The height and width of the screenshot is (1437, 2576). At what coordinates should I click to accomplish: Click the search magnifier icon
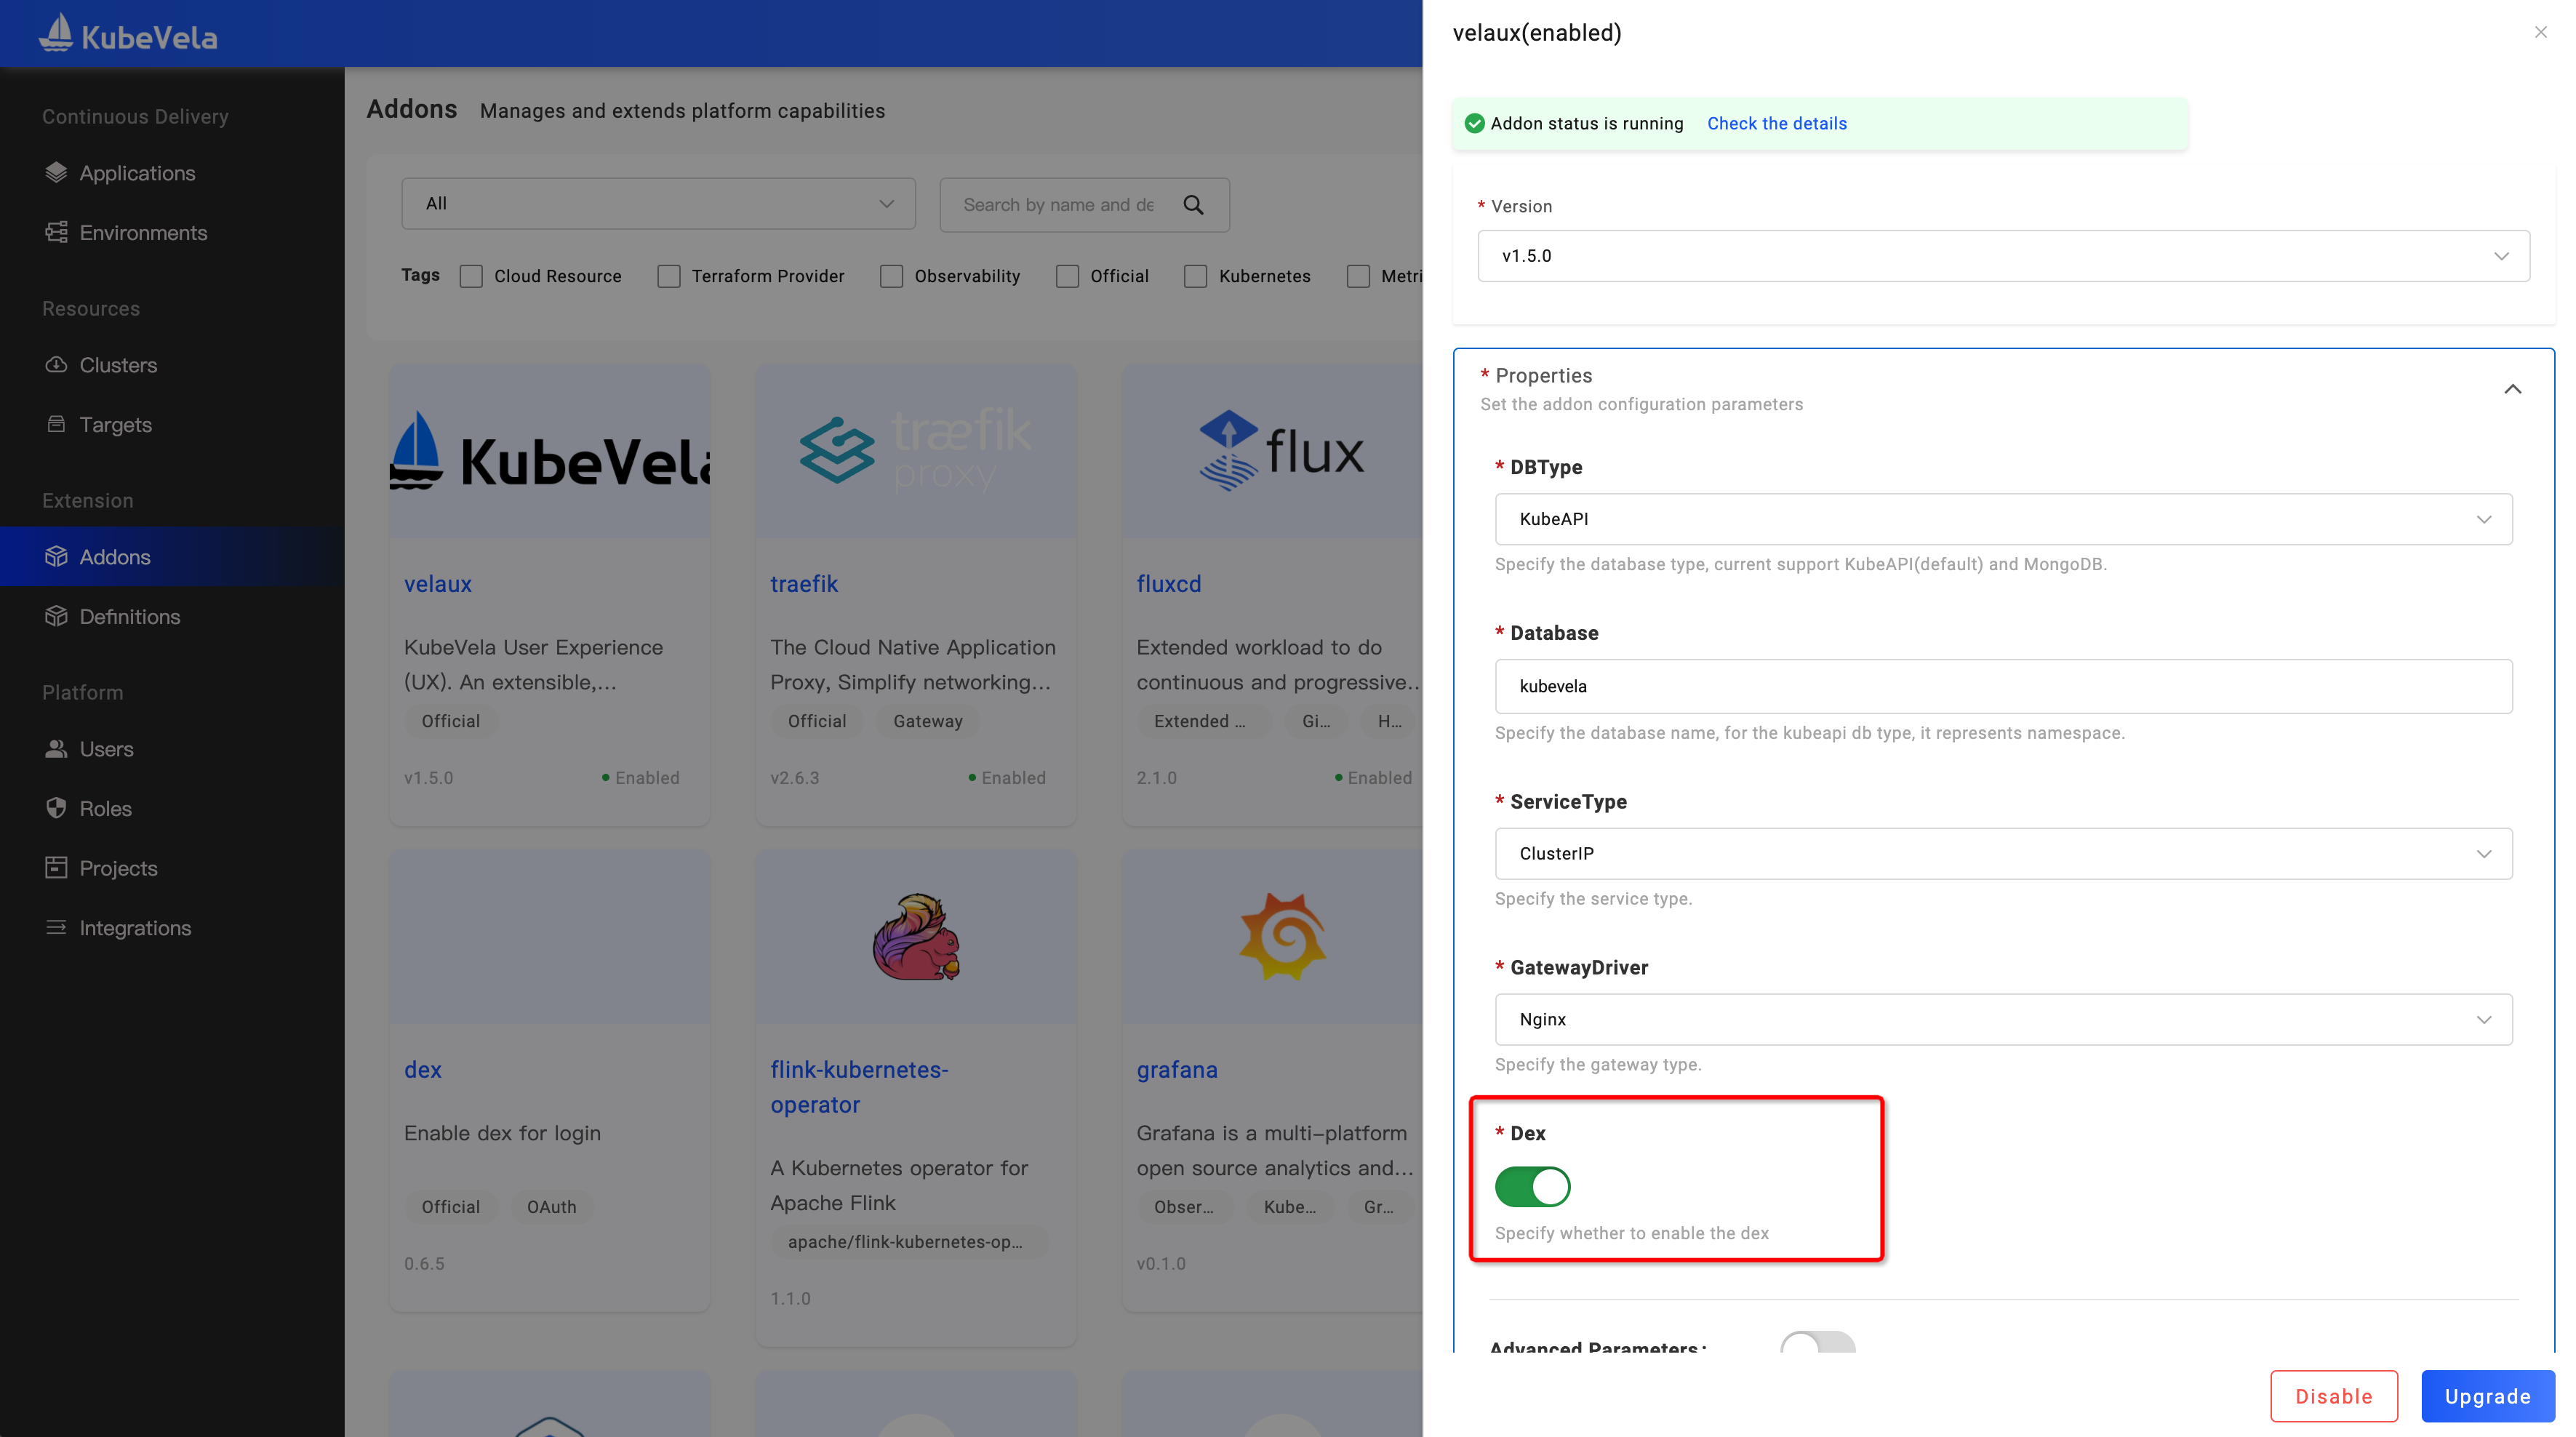pyautogui.click(x=1193, y=205)
